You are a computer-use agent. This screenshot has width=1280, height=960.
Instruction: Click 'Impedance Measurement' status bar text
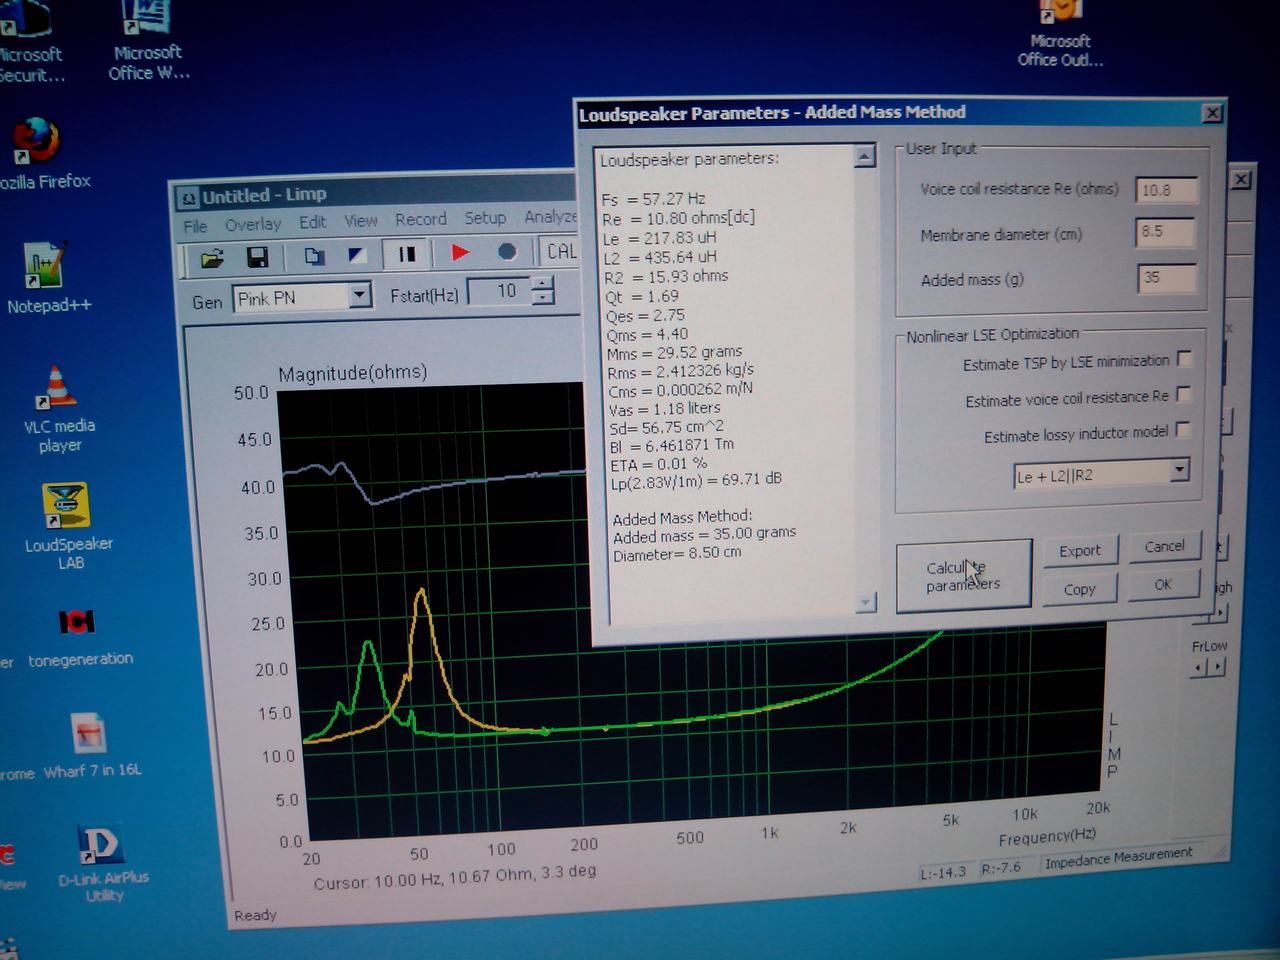coord(1119,857)
